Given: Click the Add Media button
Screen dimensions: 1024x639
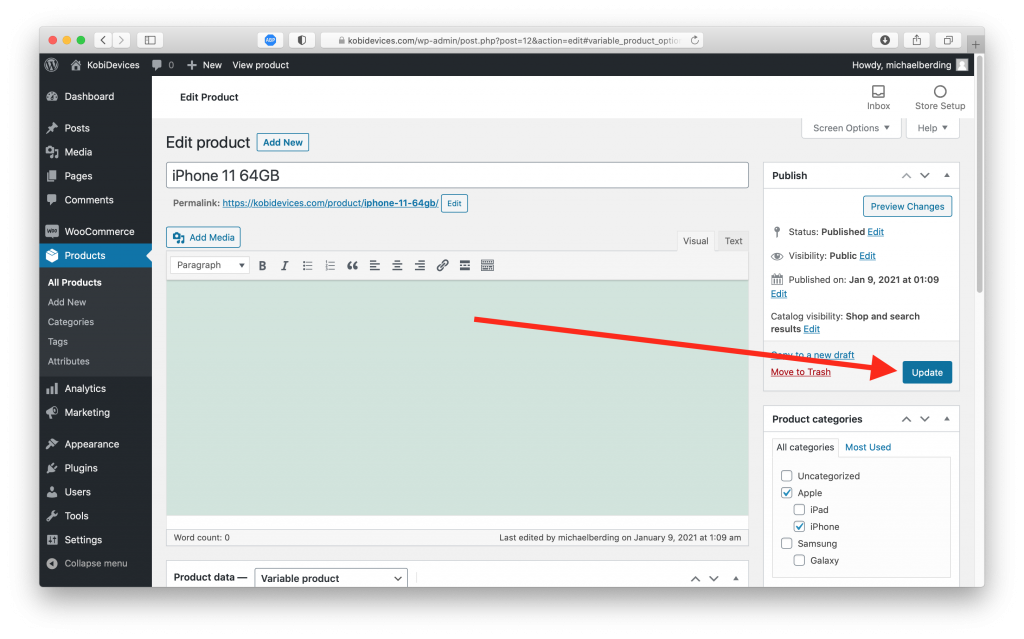Looking at the screenshot, I should coord(203,237).
